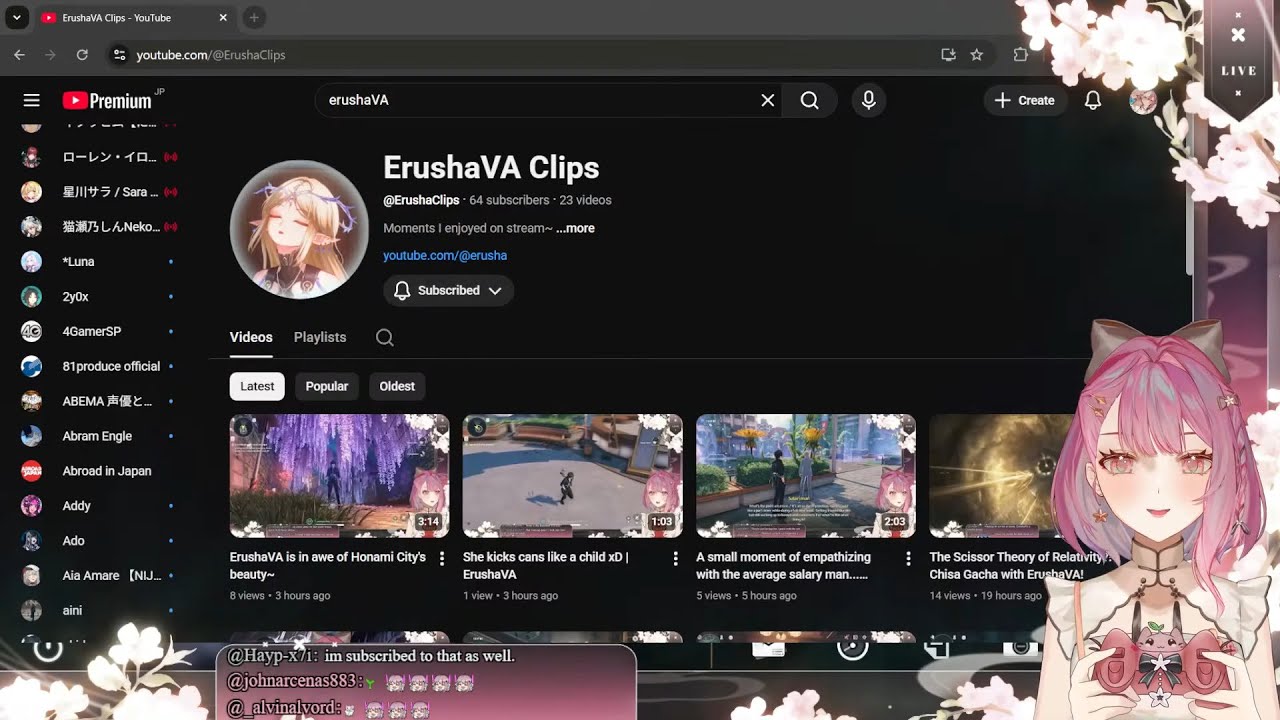The height and width of the screenshot is (720, 1280).
Task: Go back with browser back arrow
Action: coord(19,55)
